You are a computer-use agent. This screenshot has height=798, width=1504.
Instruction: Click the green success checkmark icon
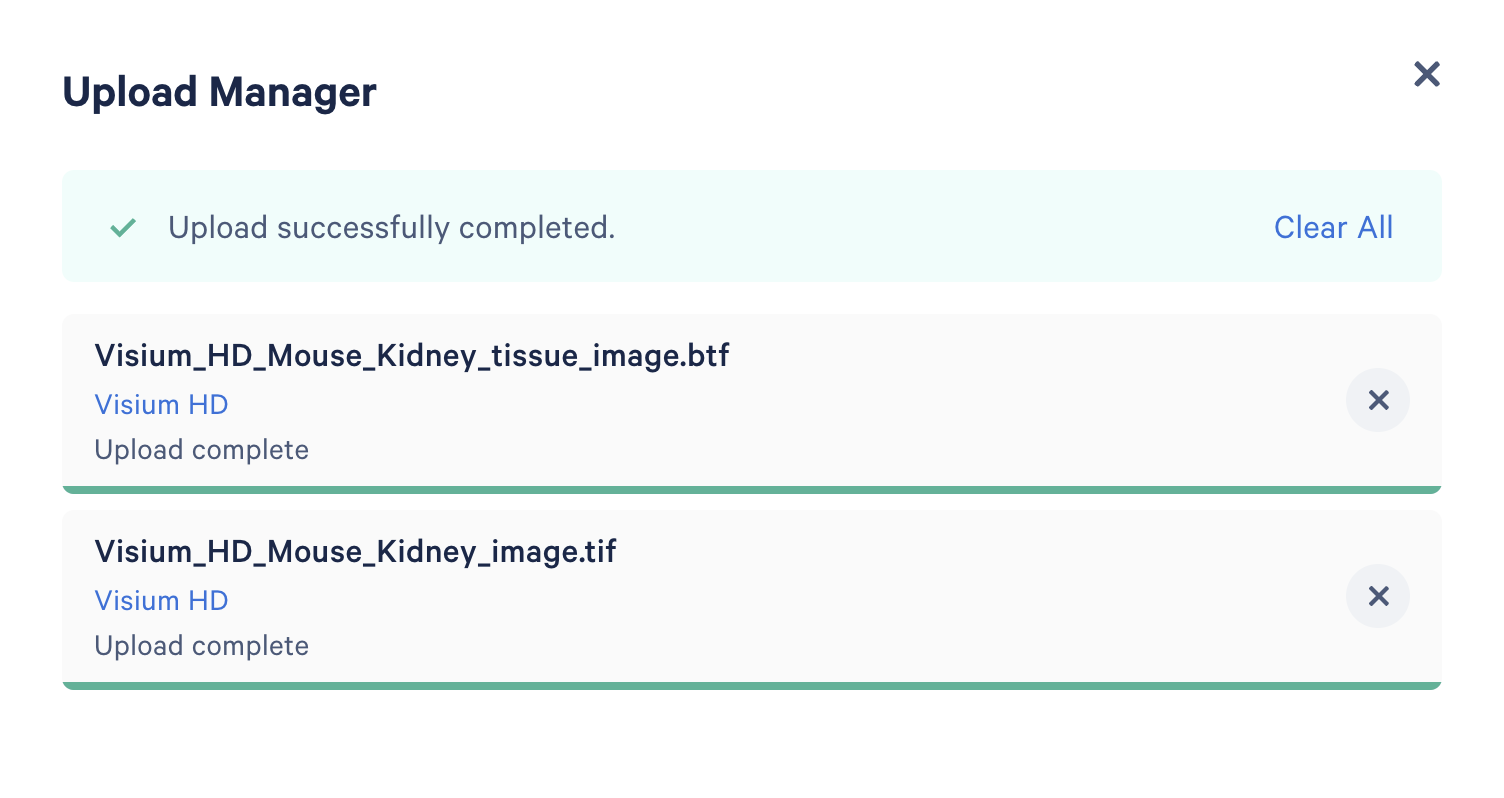123,228
